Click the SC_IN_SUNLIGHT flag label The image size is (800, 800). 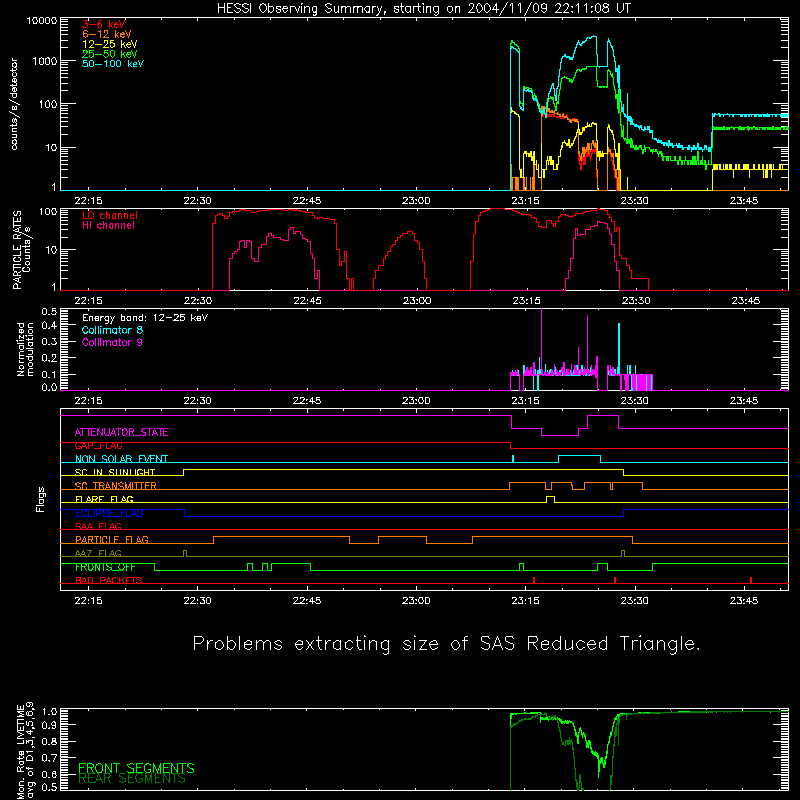pos(115,472)
